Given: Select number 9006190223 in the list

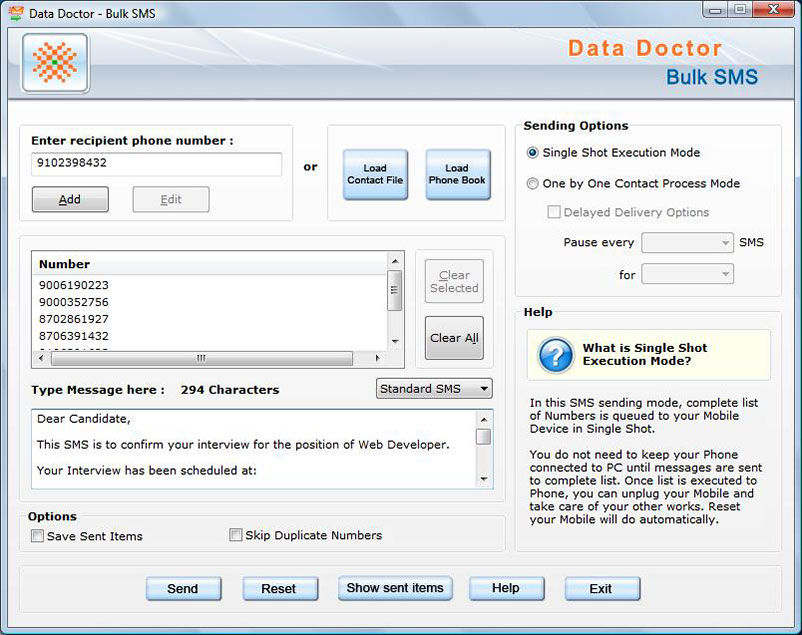Looking at the screenshot, I should pyautogui.click(x=74, y=285).
